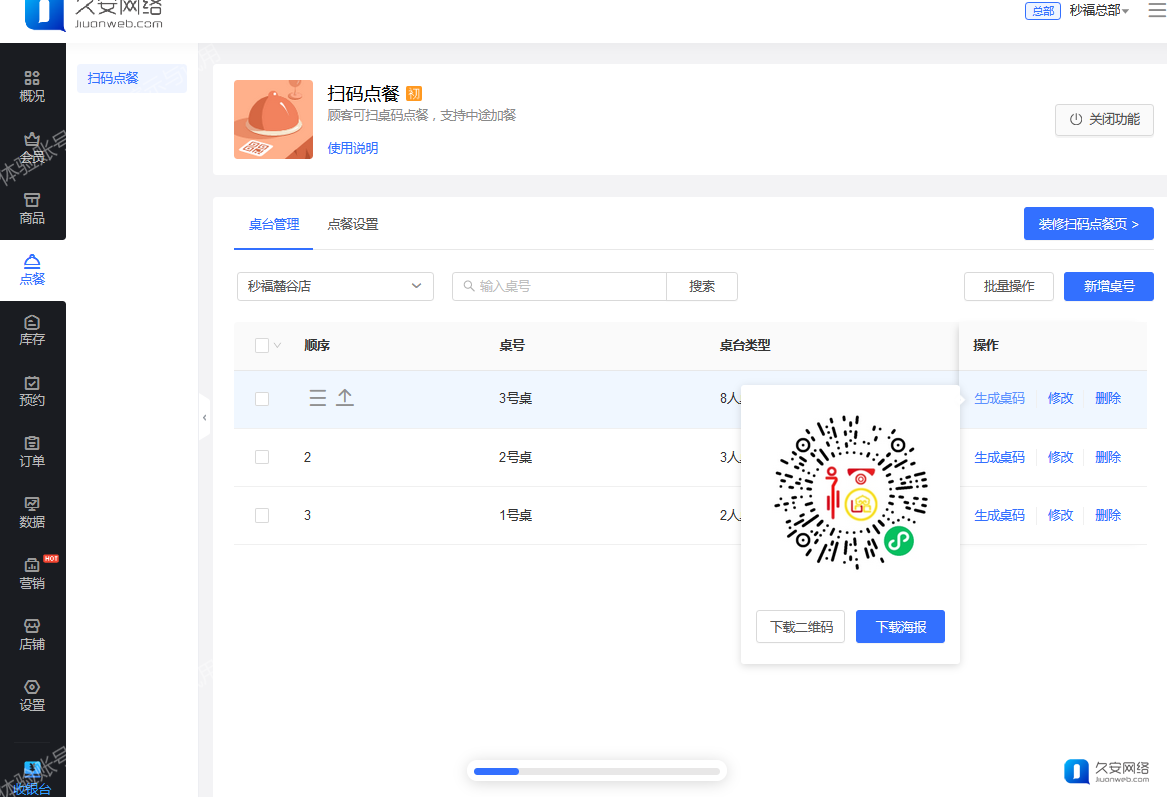Expand the arrow beside header checkbox
The width and height of the screenshot is (1167, 797).
278,345
